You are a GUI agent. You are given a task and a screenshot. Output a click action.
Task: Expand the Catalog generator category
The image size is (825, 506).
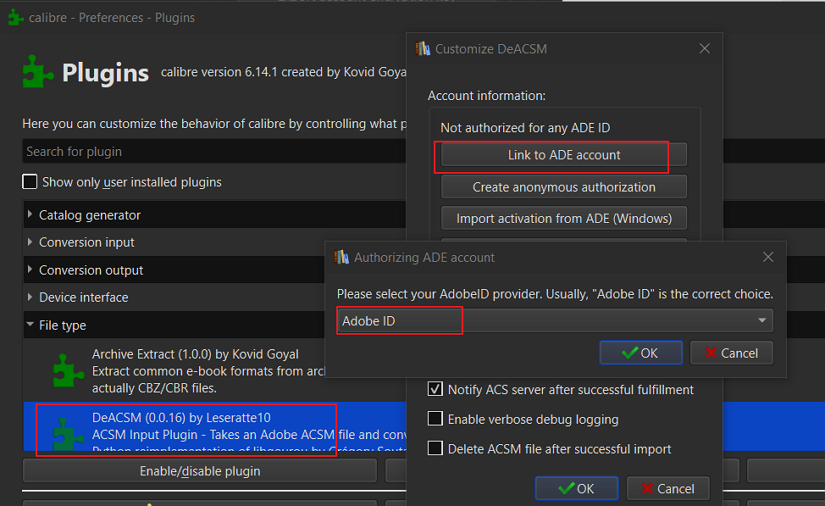tap(30, 215)
